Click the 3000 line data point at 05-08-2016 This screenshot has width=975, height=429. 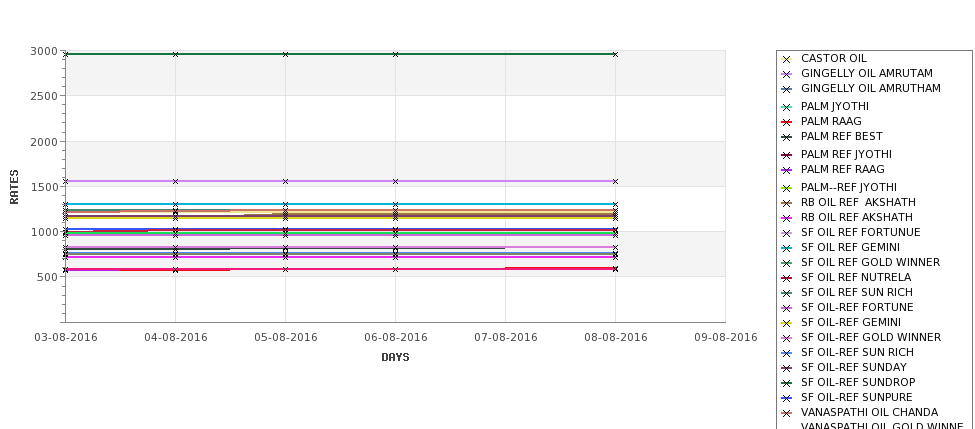tap(285, 55)
